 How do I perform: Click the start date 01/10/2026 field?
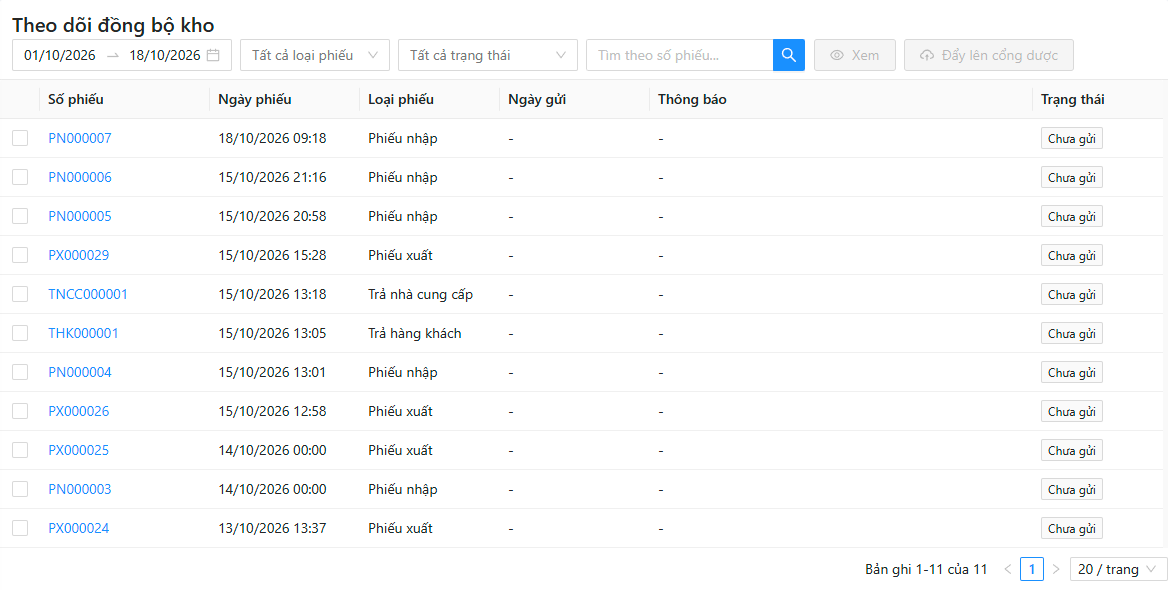click(x=60, y=55)
